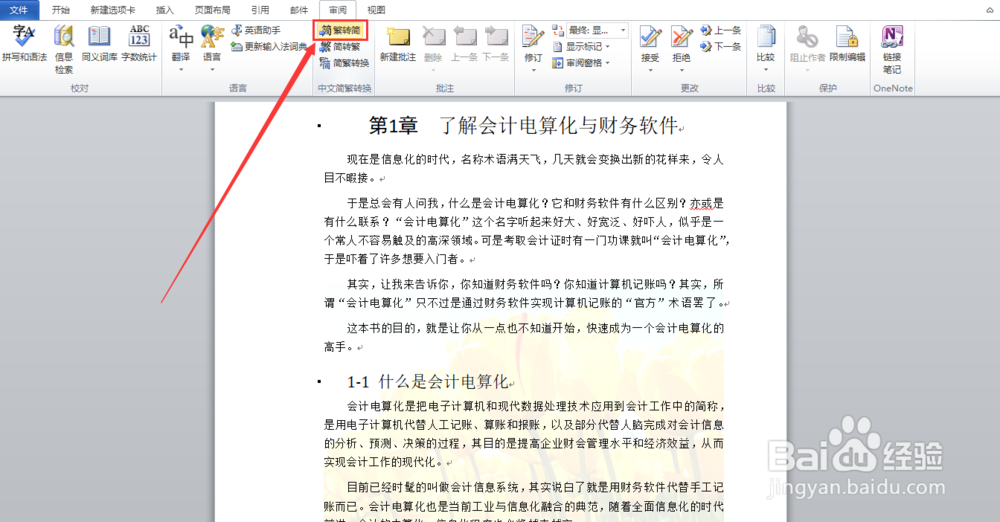
Task: Insert New Comment (新建批注)
Action: [398, 43]
